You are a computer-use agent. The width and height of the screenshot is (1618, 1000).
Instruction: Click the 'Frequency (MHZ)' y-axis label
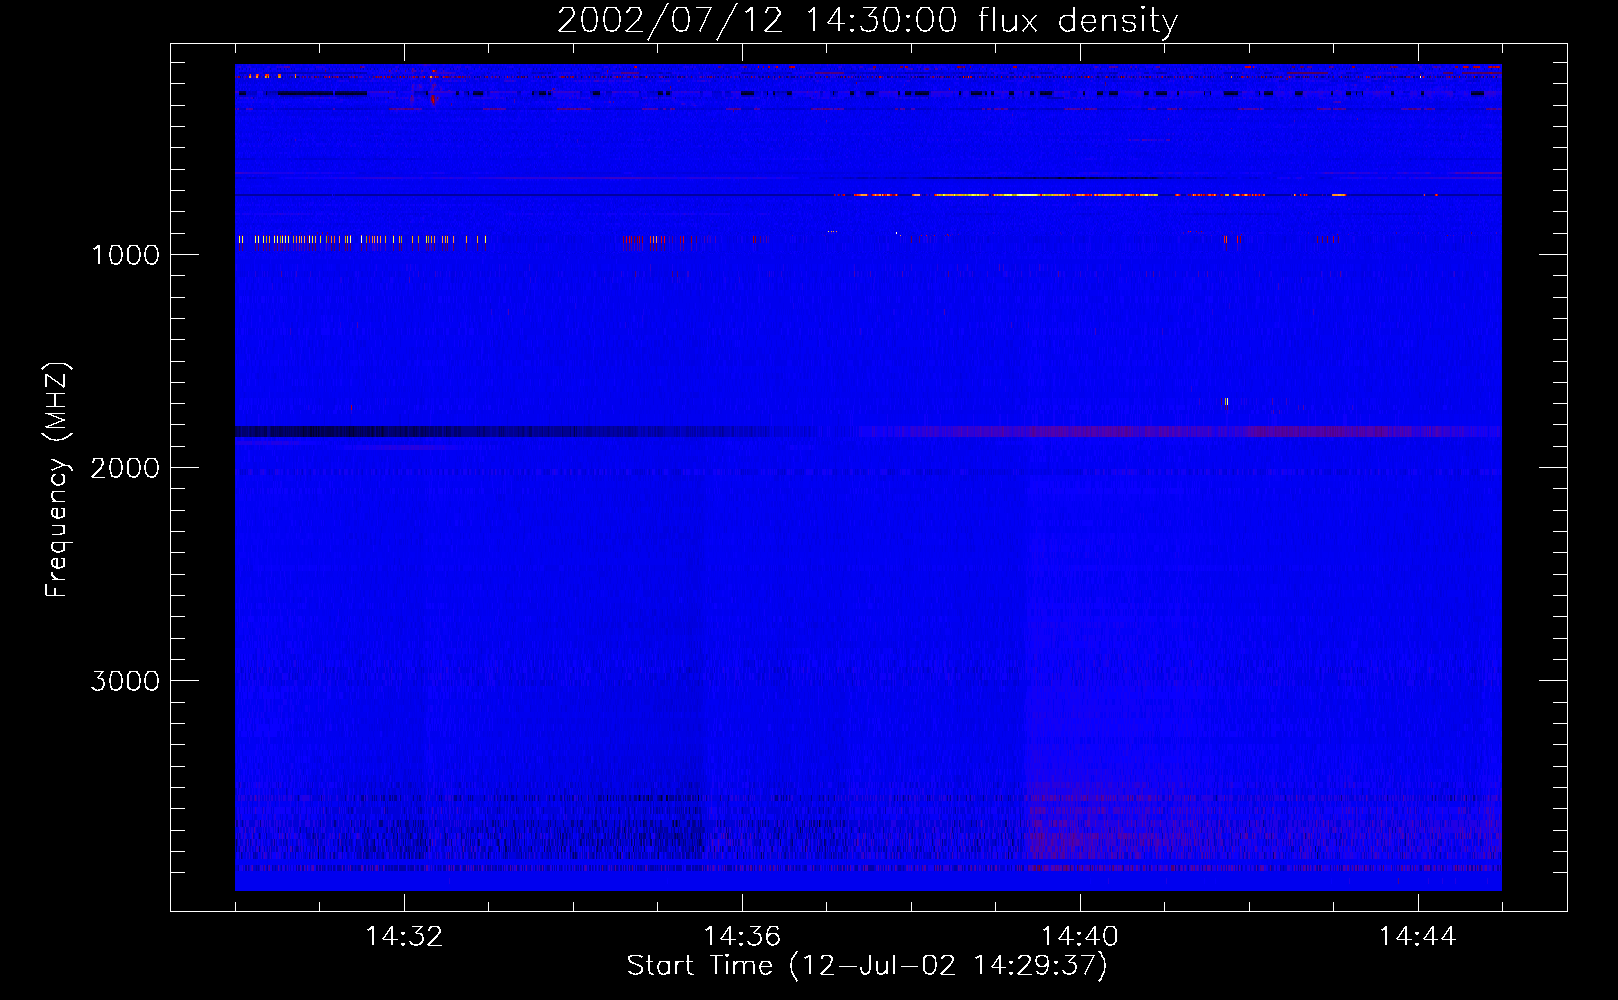pos(57,480)
